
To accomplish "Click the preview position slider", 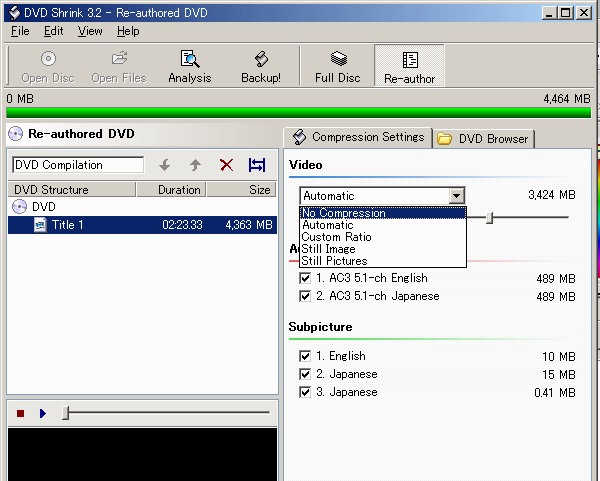I will 67,412.
